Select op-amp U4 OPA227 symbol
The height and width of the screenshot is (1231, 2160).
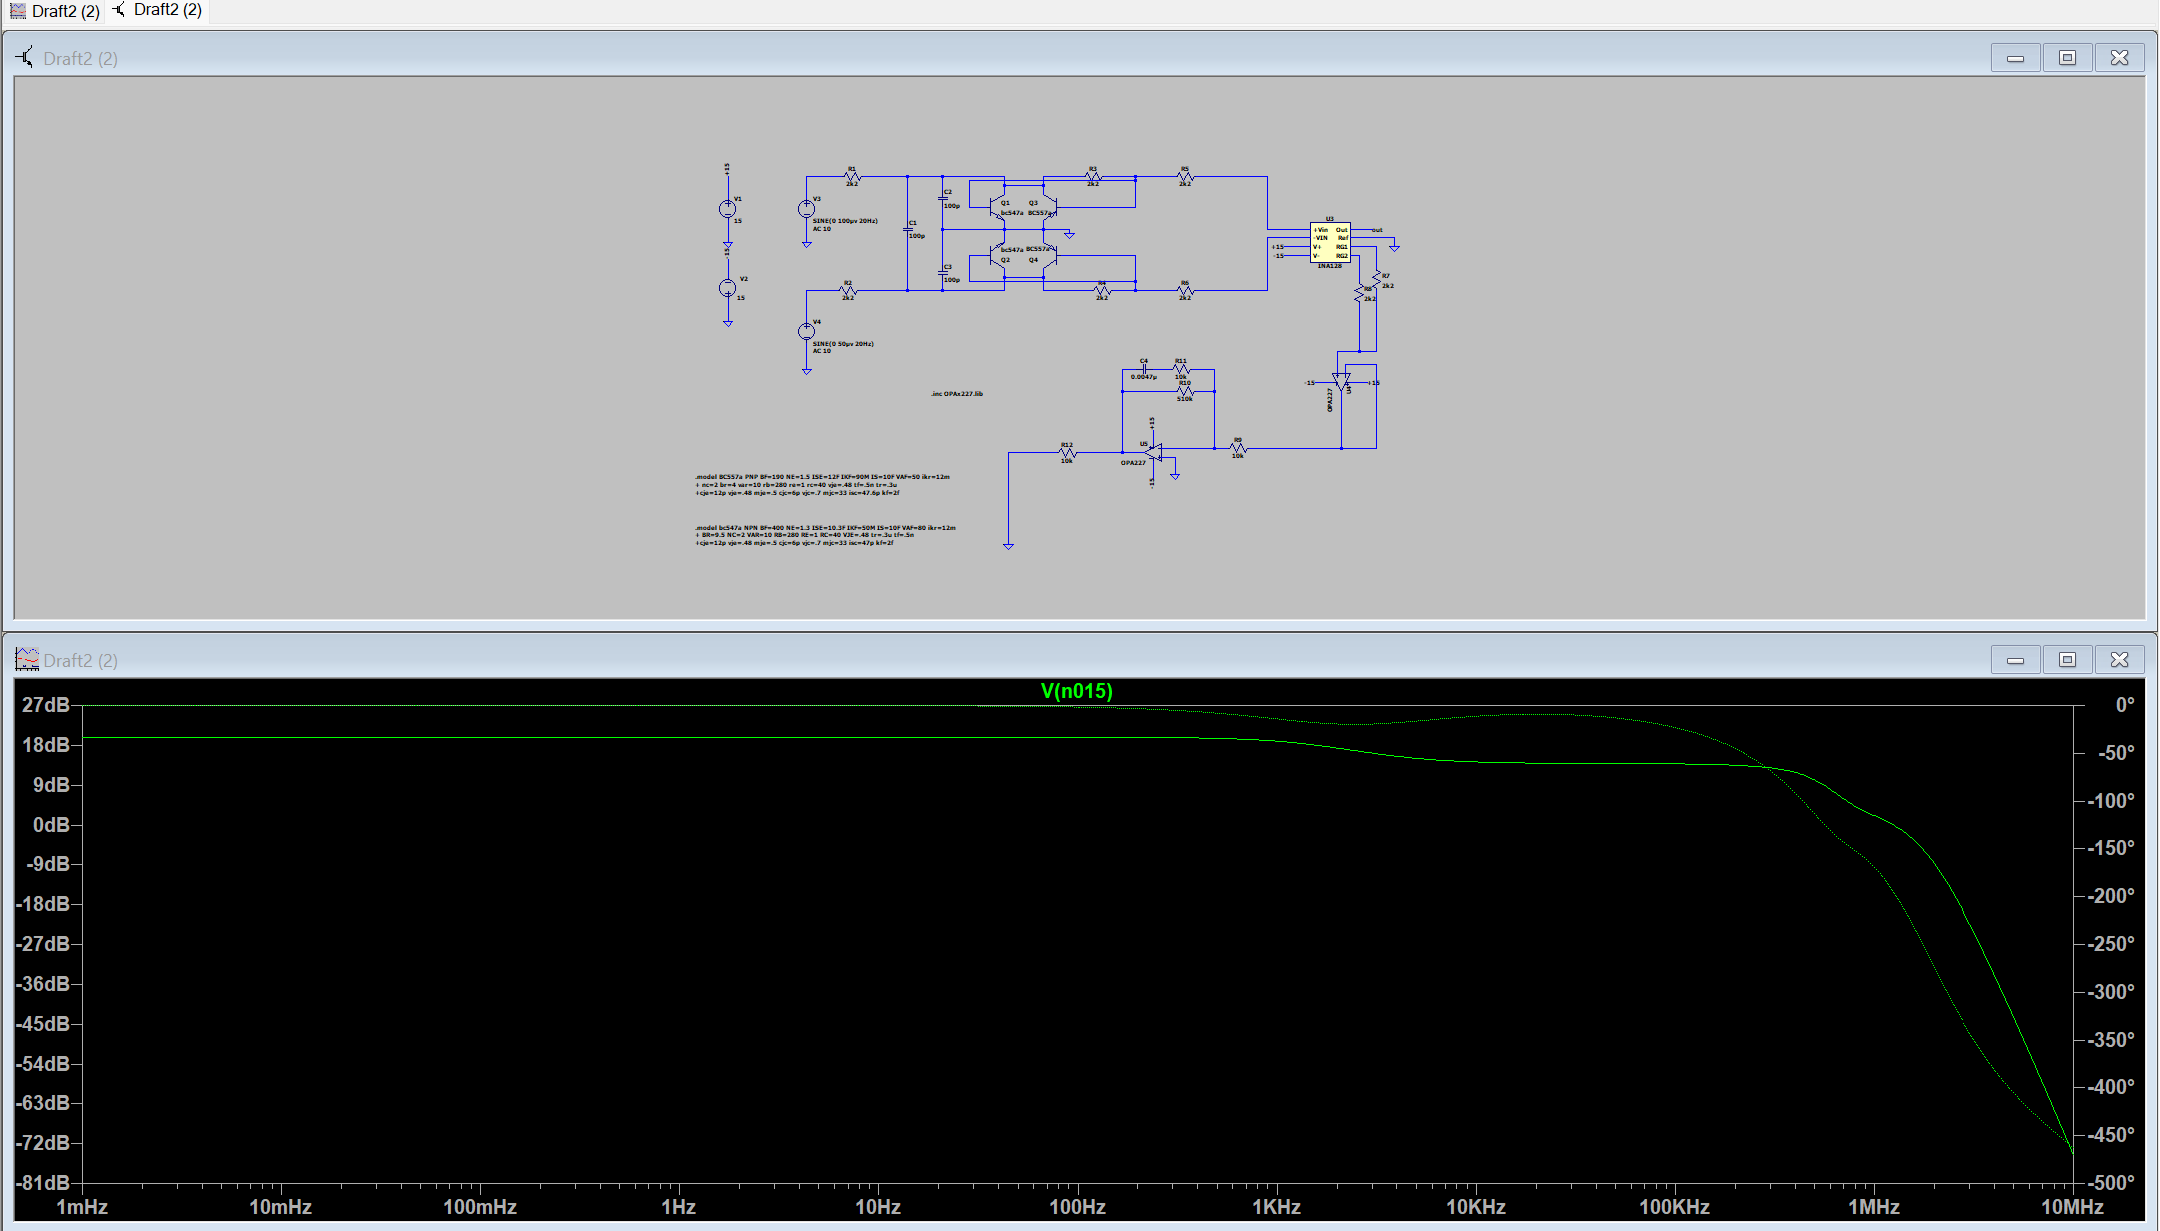[1342, 382]
